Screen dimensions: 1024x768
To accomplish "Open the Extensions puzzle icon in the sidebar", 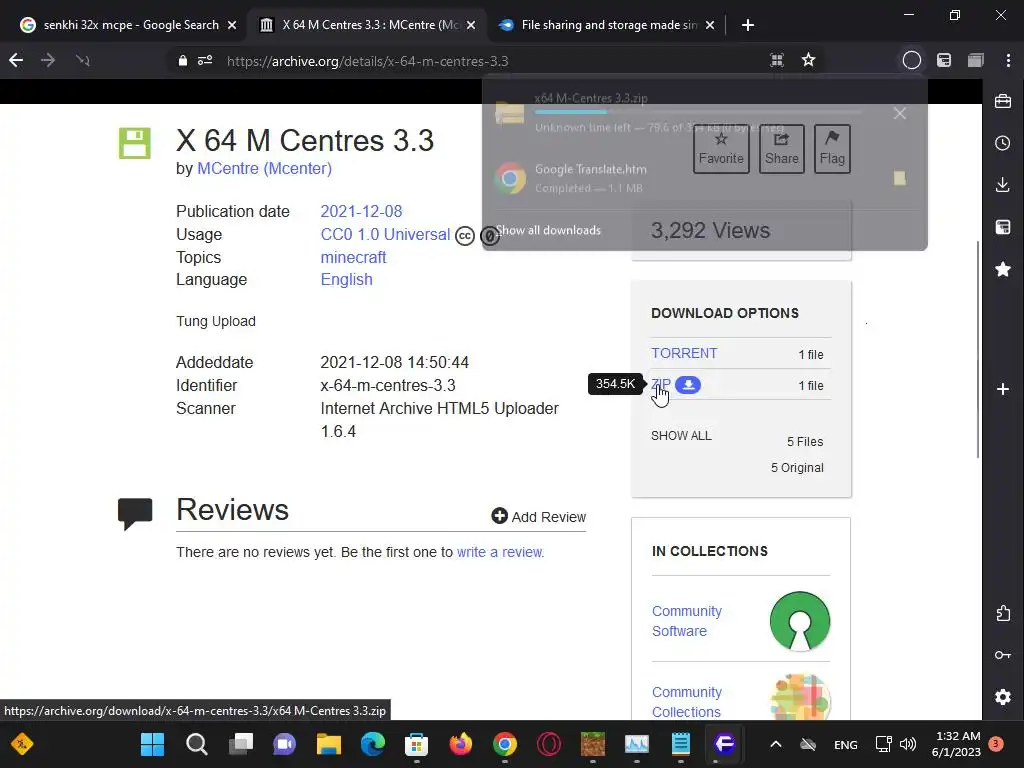I will click(1003, 613).
